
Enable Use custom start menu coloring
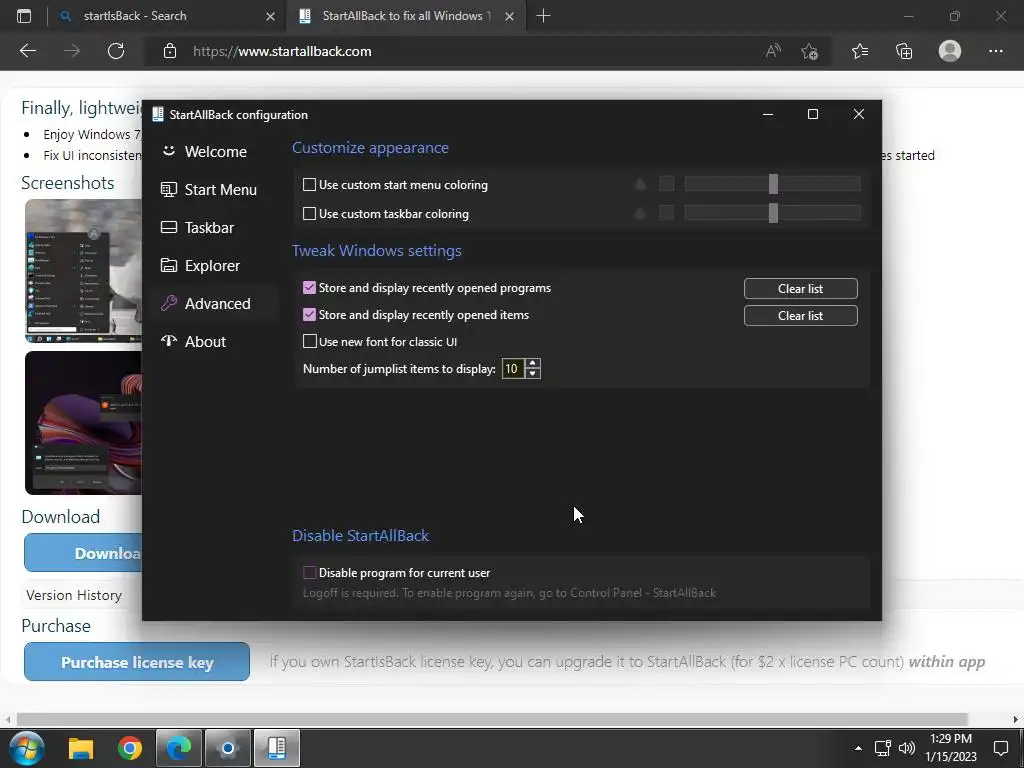(310, 185)
